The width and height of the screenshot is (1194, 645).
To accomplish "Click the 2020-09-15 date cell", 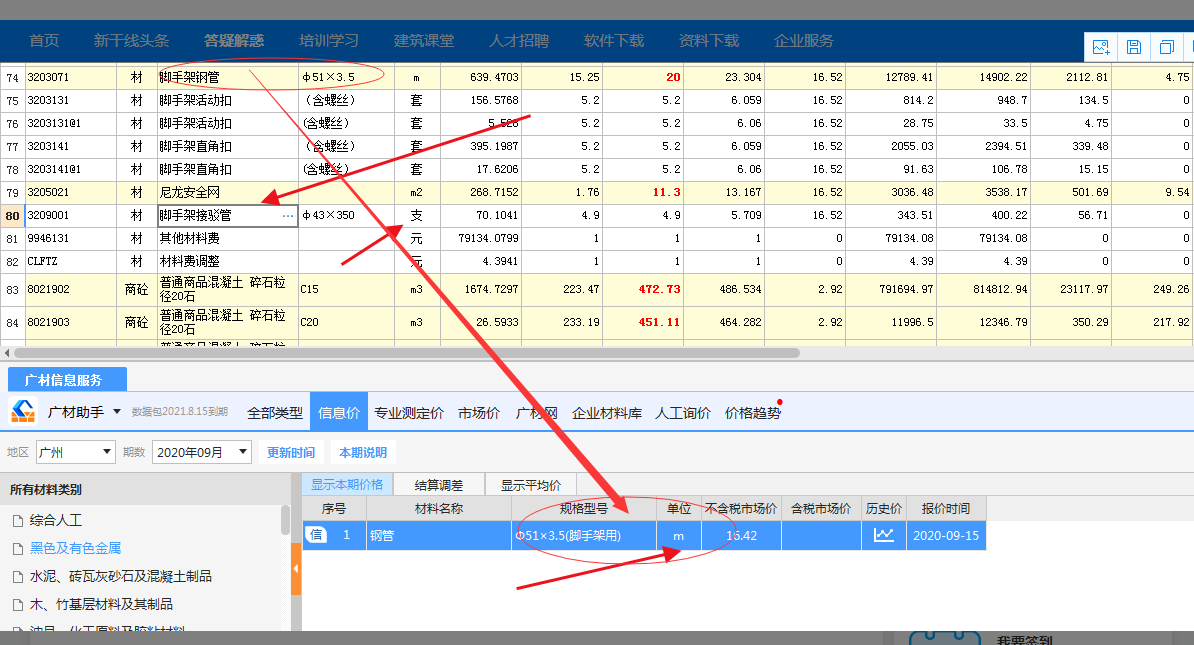I will [x=946, y=535].
